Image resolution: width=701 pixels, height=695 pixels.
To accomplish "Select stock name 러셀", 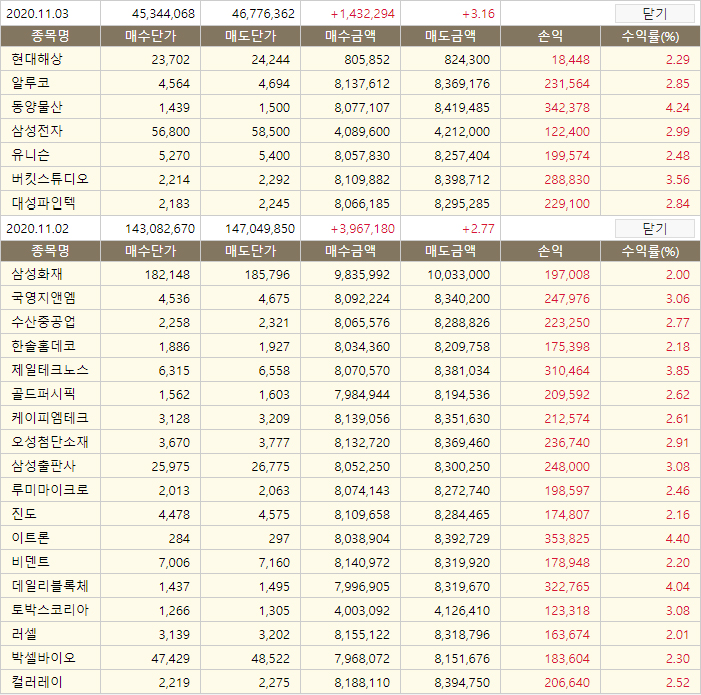I will [x=24, y=634].
